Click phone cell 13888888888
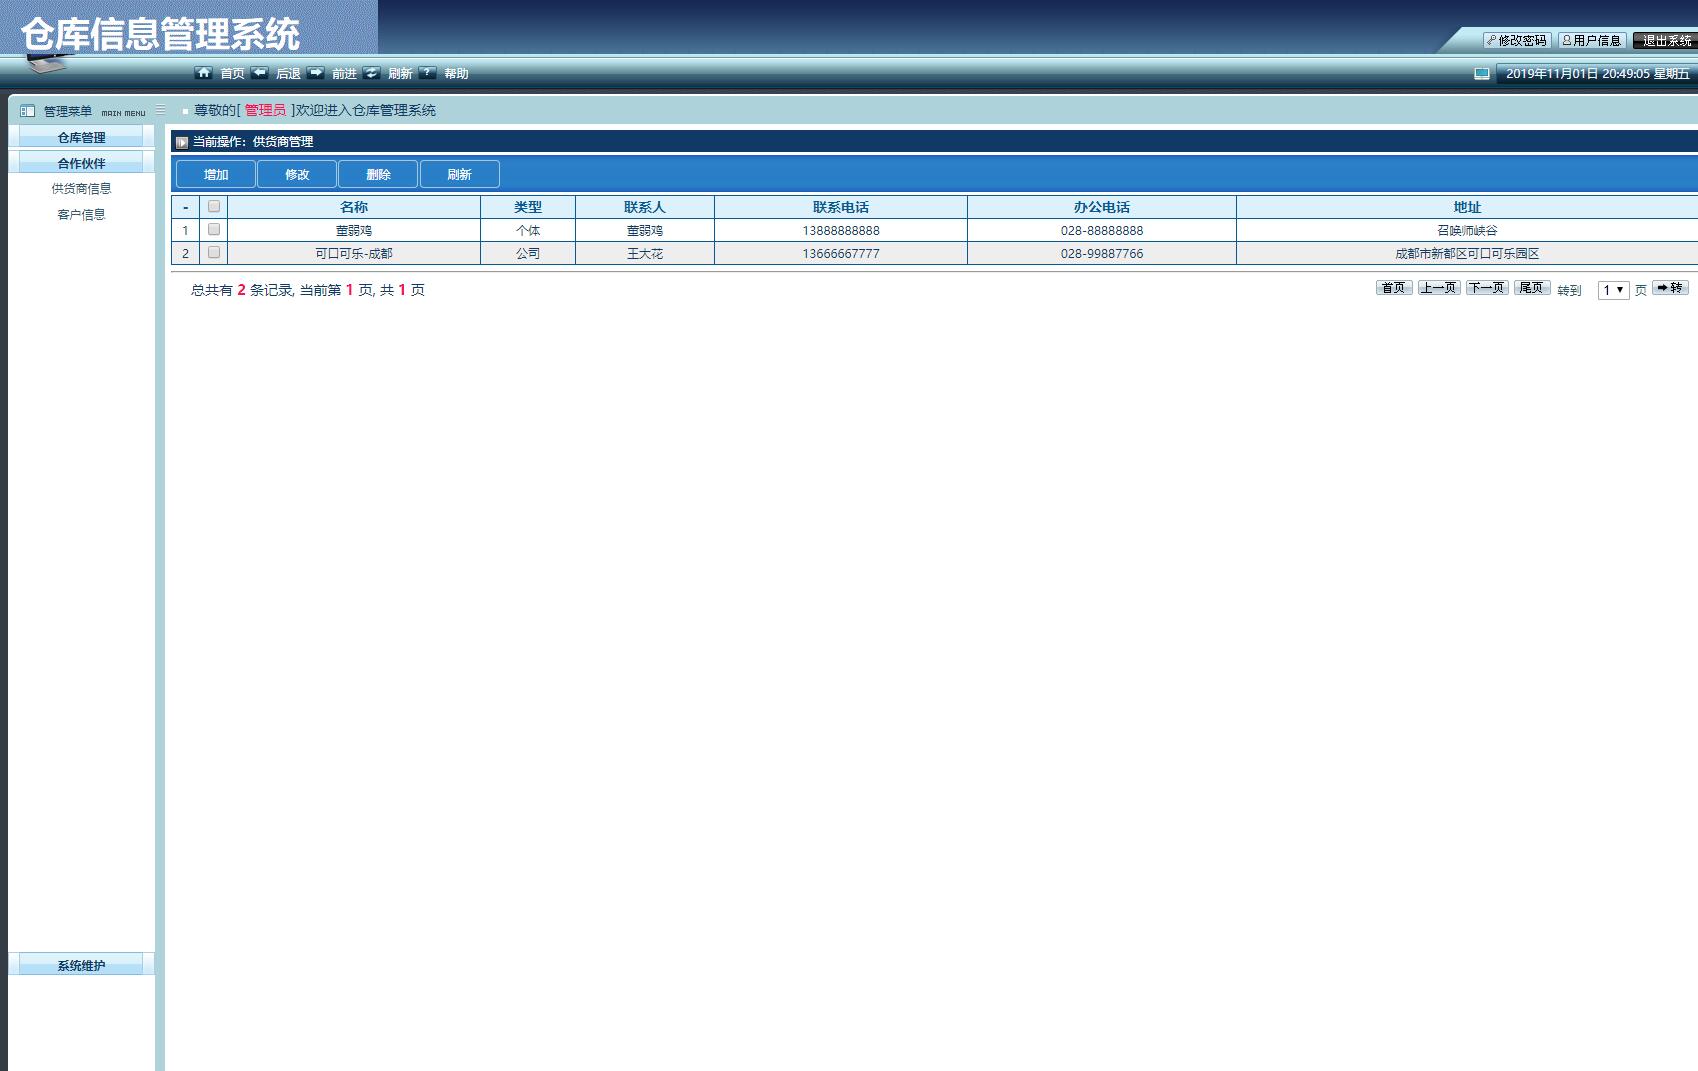 (841, 231)
